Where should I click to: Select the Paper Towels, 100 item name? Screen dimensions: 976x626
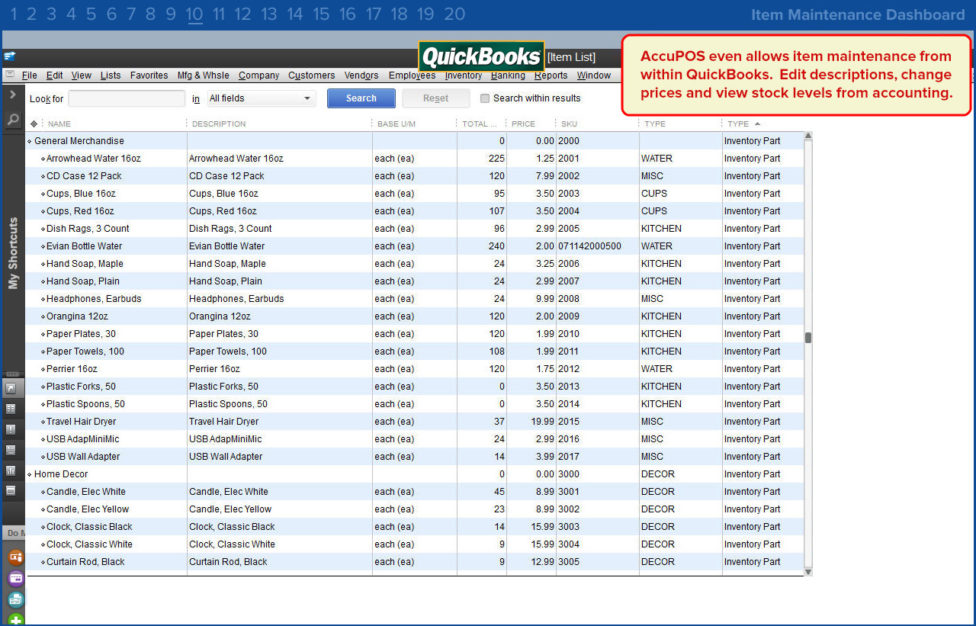pyautogui.click(x=85, y=352)
